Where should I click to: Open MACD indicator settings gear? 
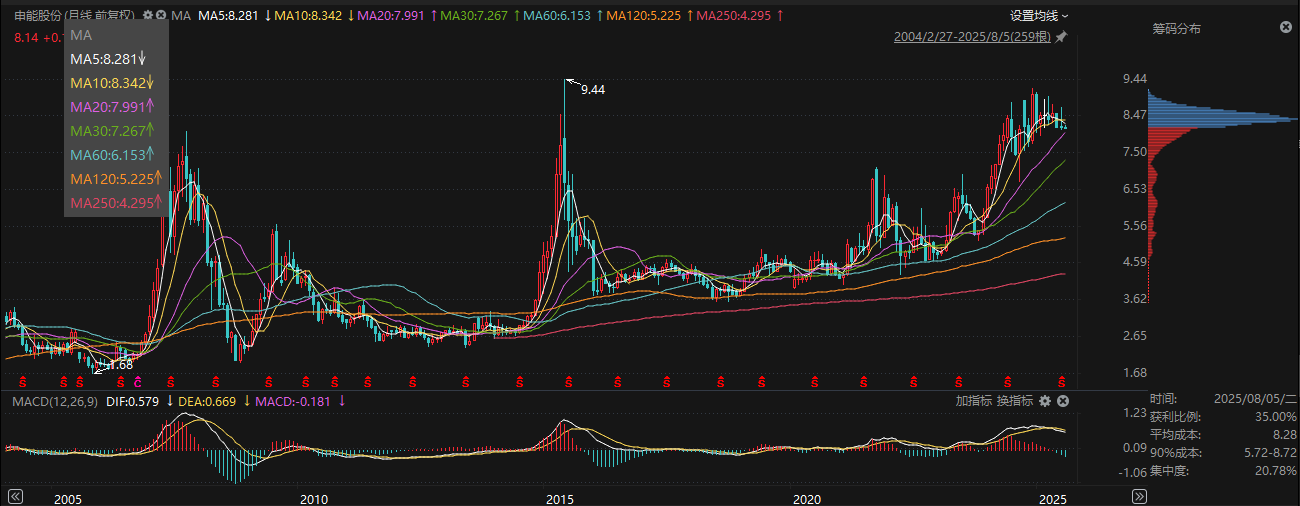(1045, 401)
